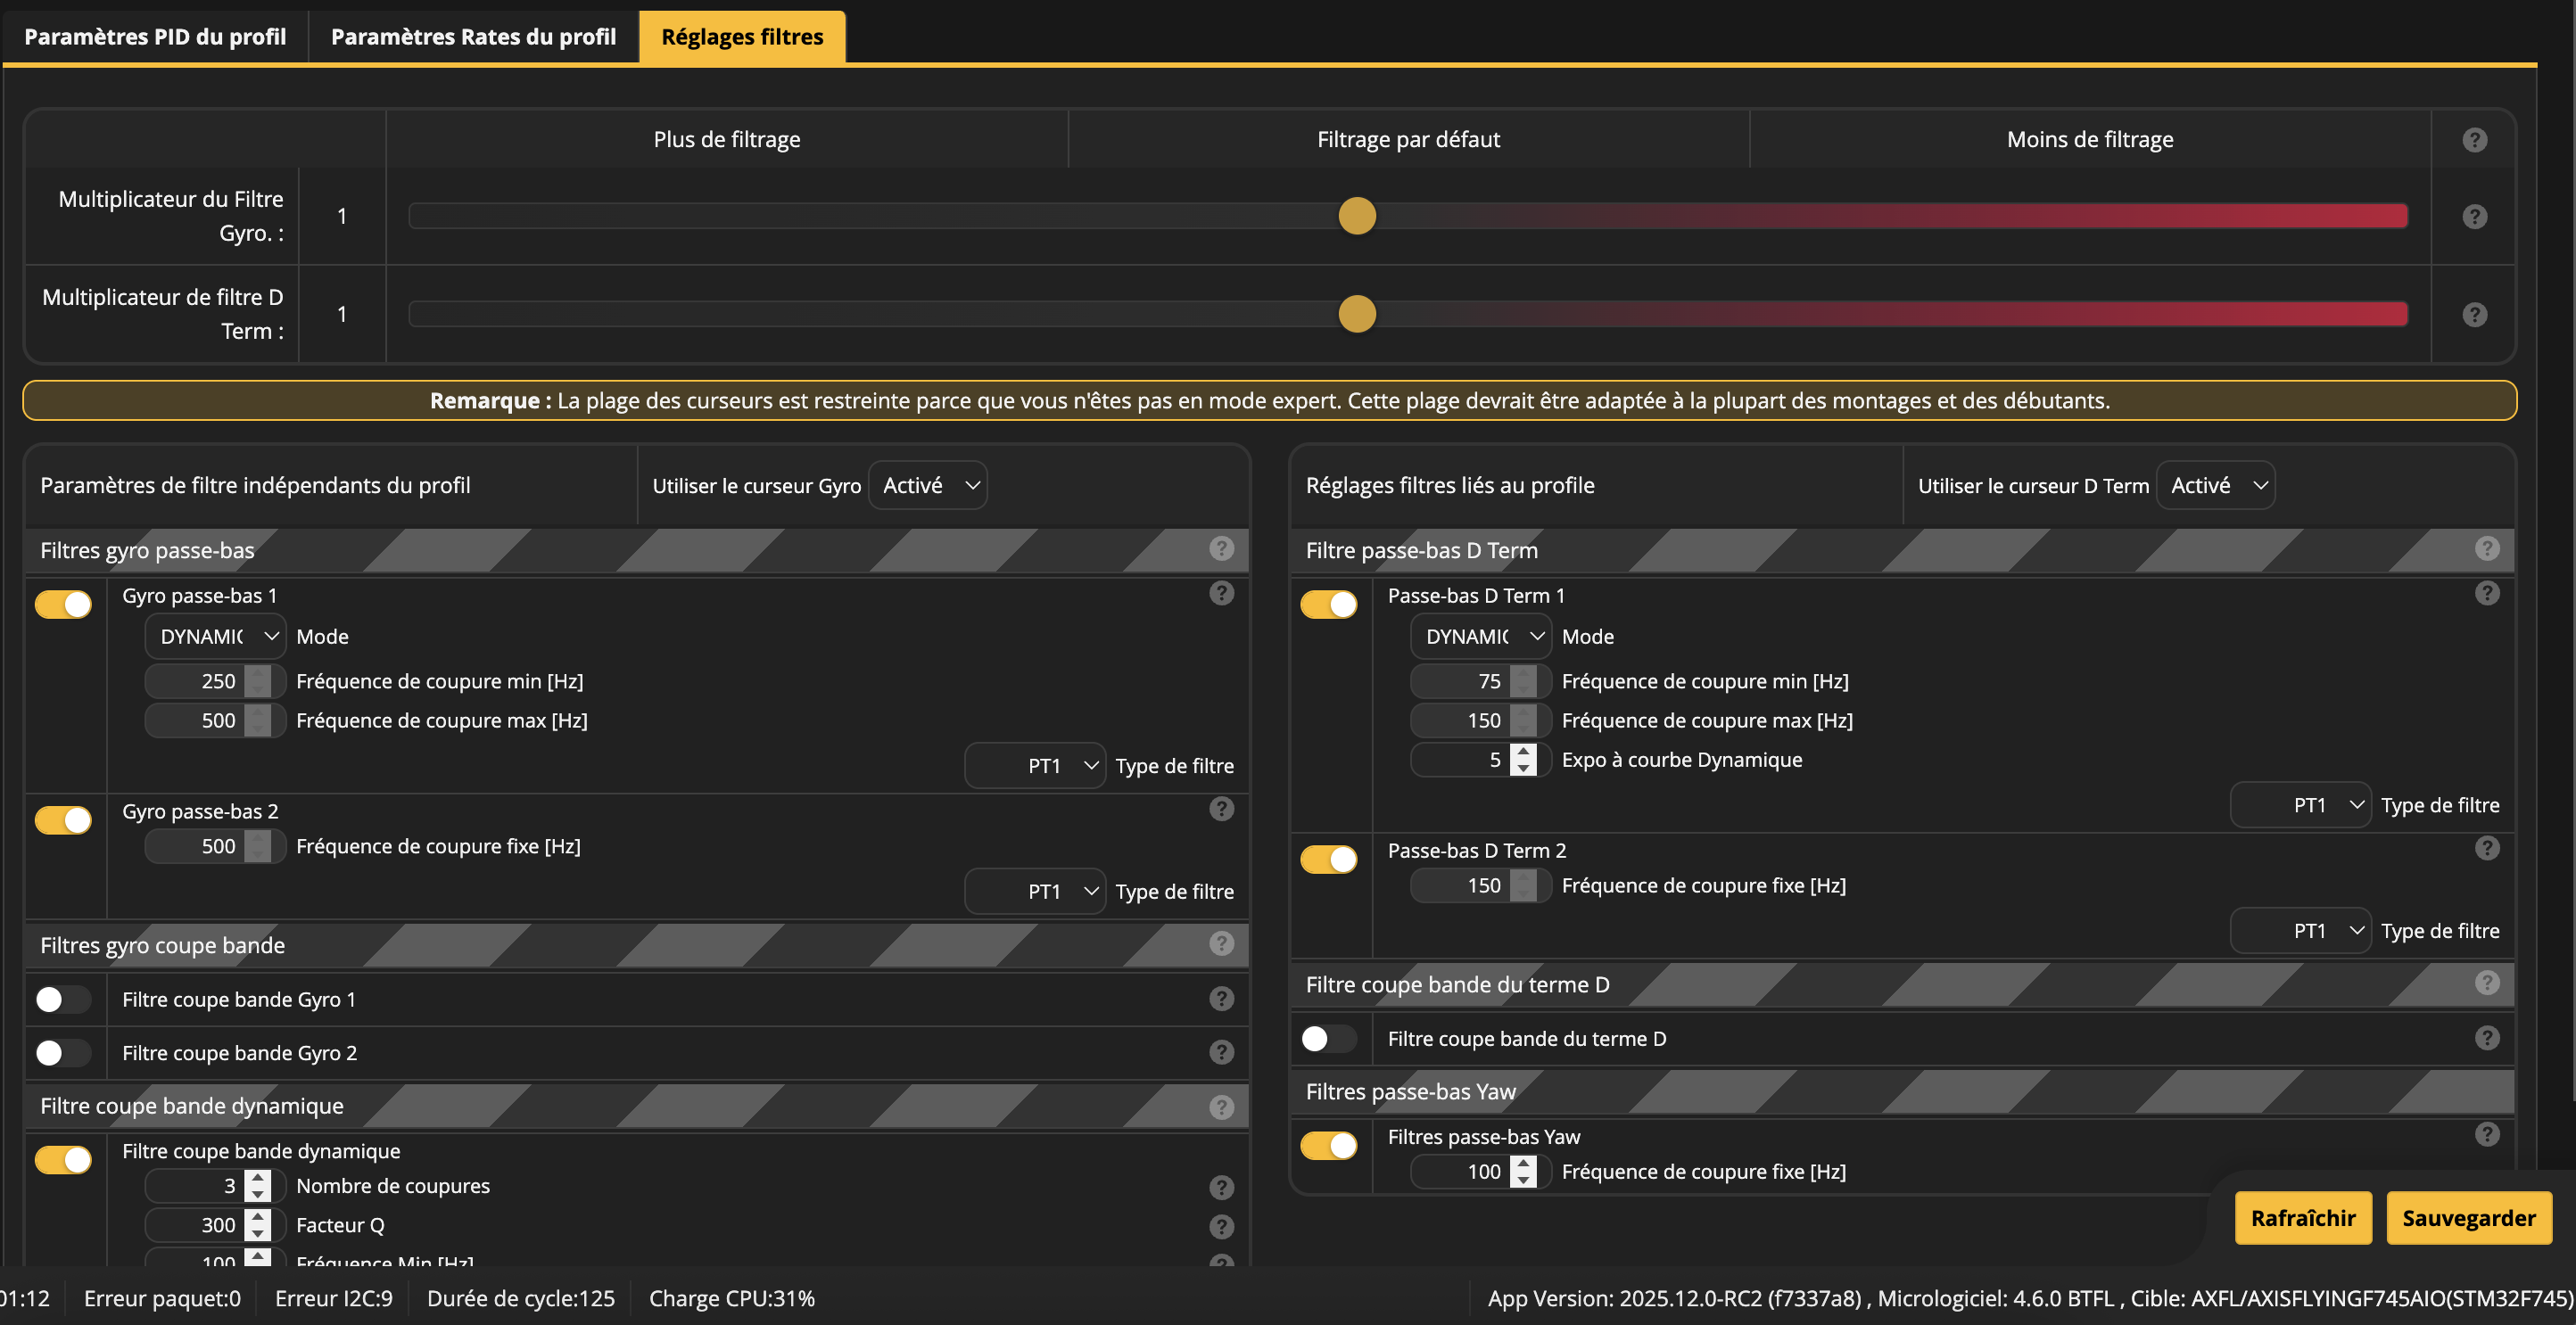Enable Filtre coupe bande du terme D
The width and height of the screenshot is (2576, 1325).
coord(1328,1038)
